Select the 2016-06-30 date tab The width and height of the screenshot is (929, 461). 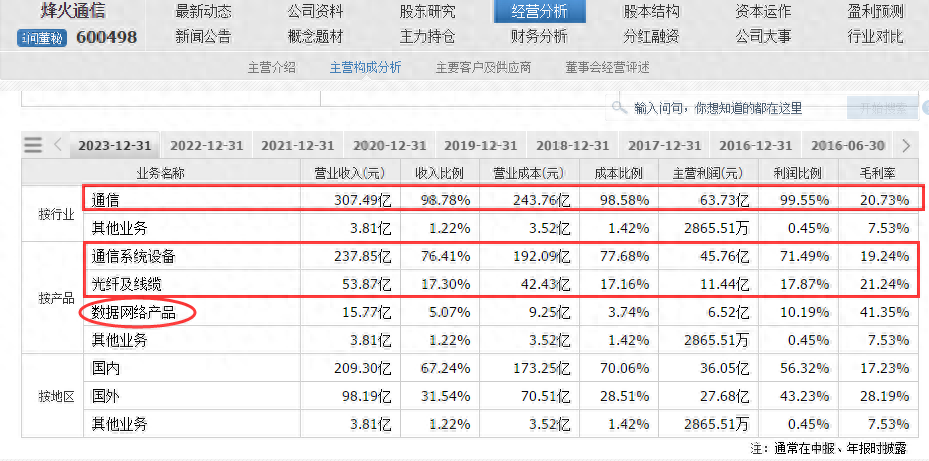coord(848,145)
